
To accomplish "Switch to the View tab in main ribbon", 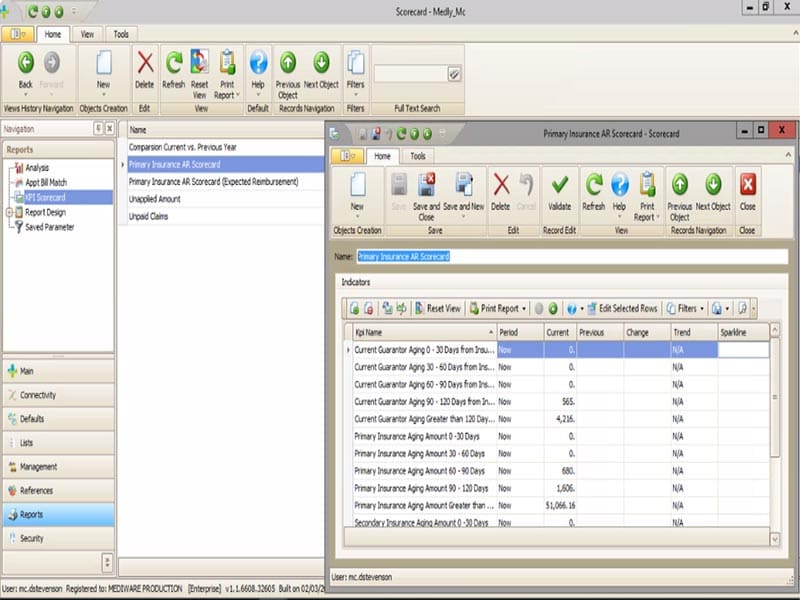I will (x=87, y=34).
